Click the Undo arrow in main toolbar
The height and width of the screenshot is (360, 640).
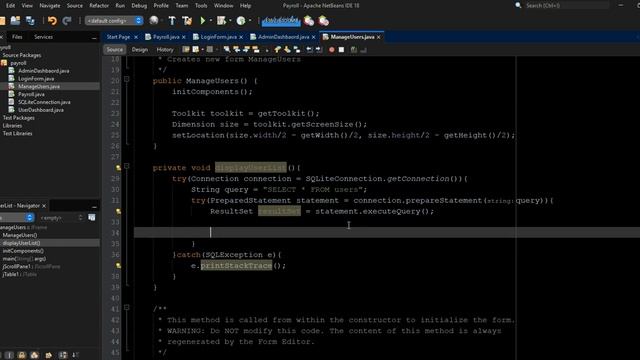tap(52, 21)
